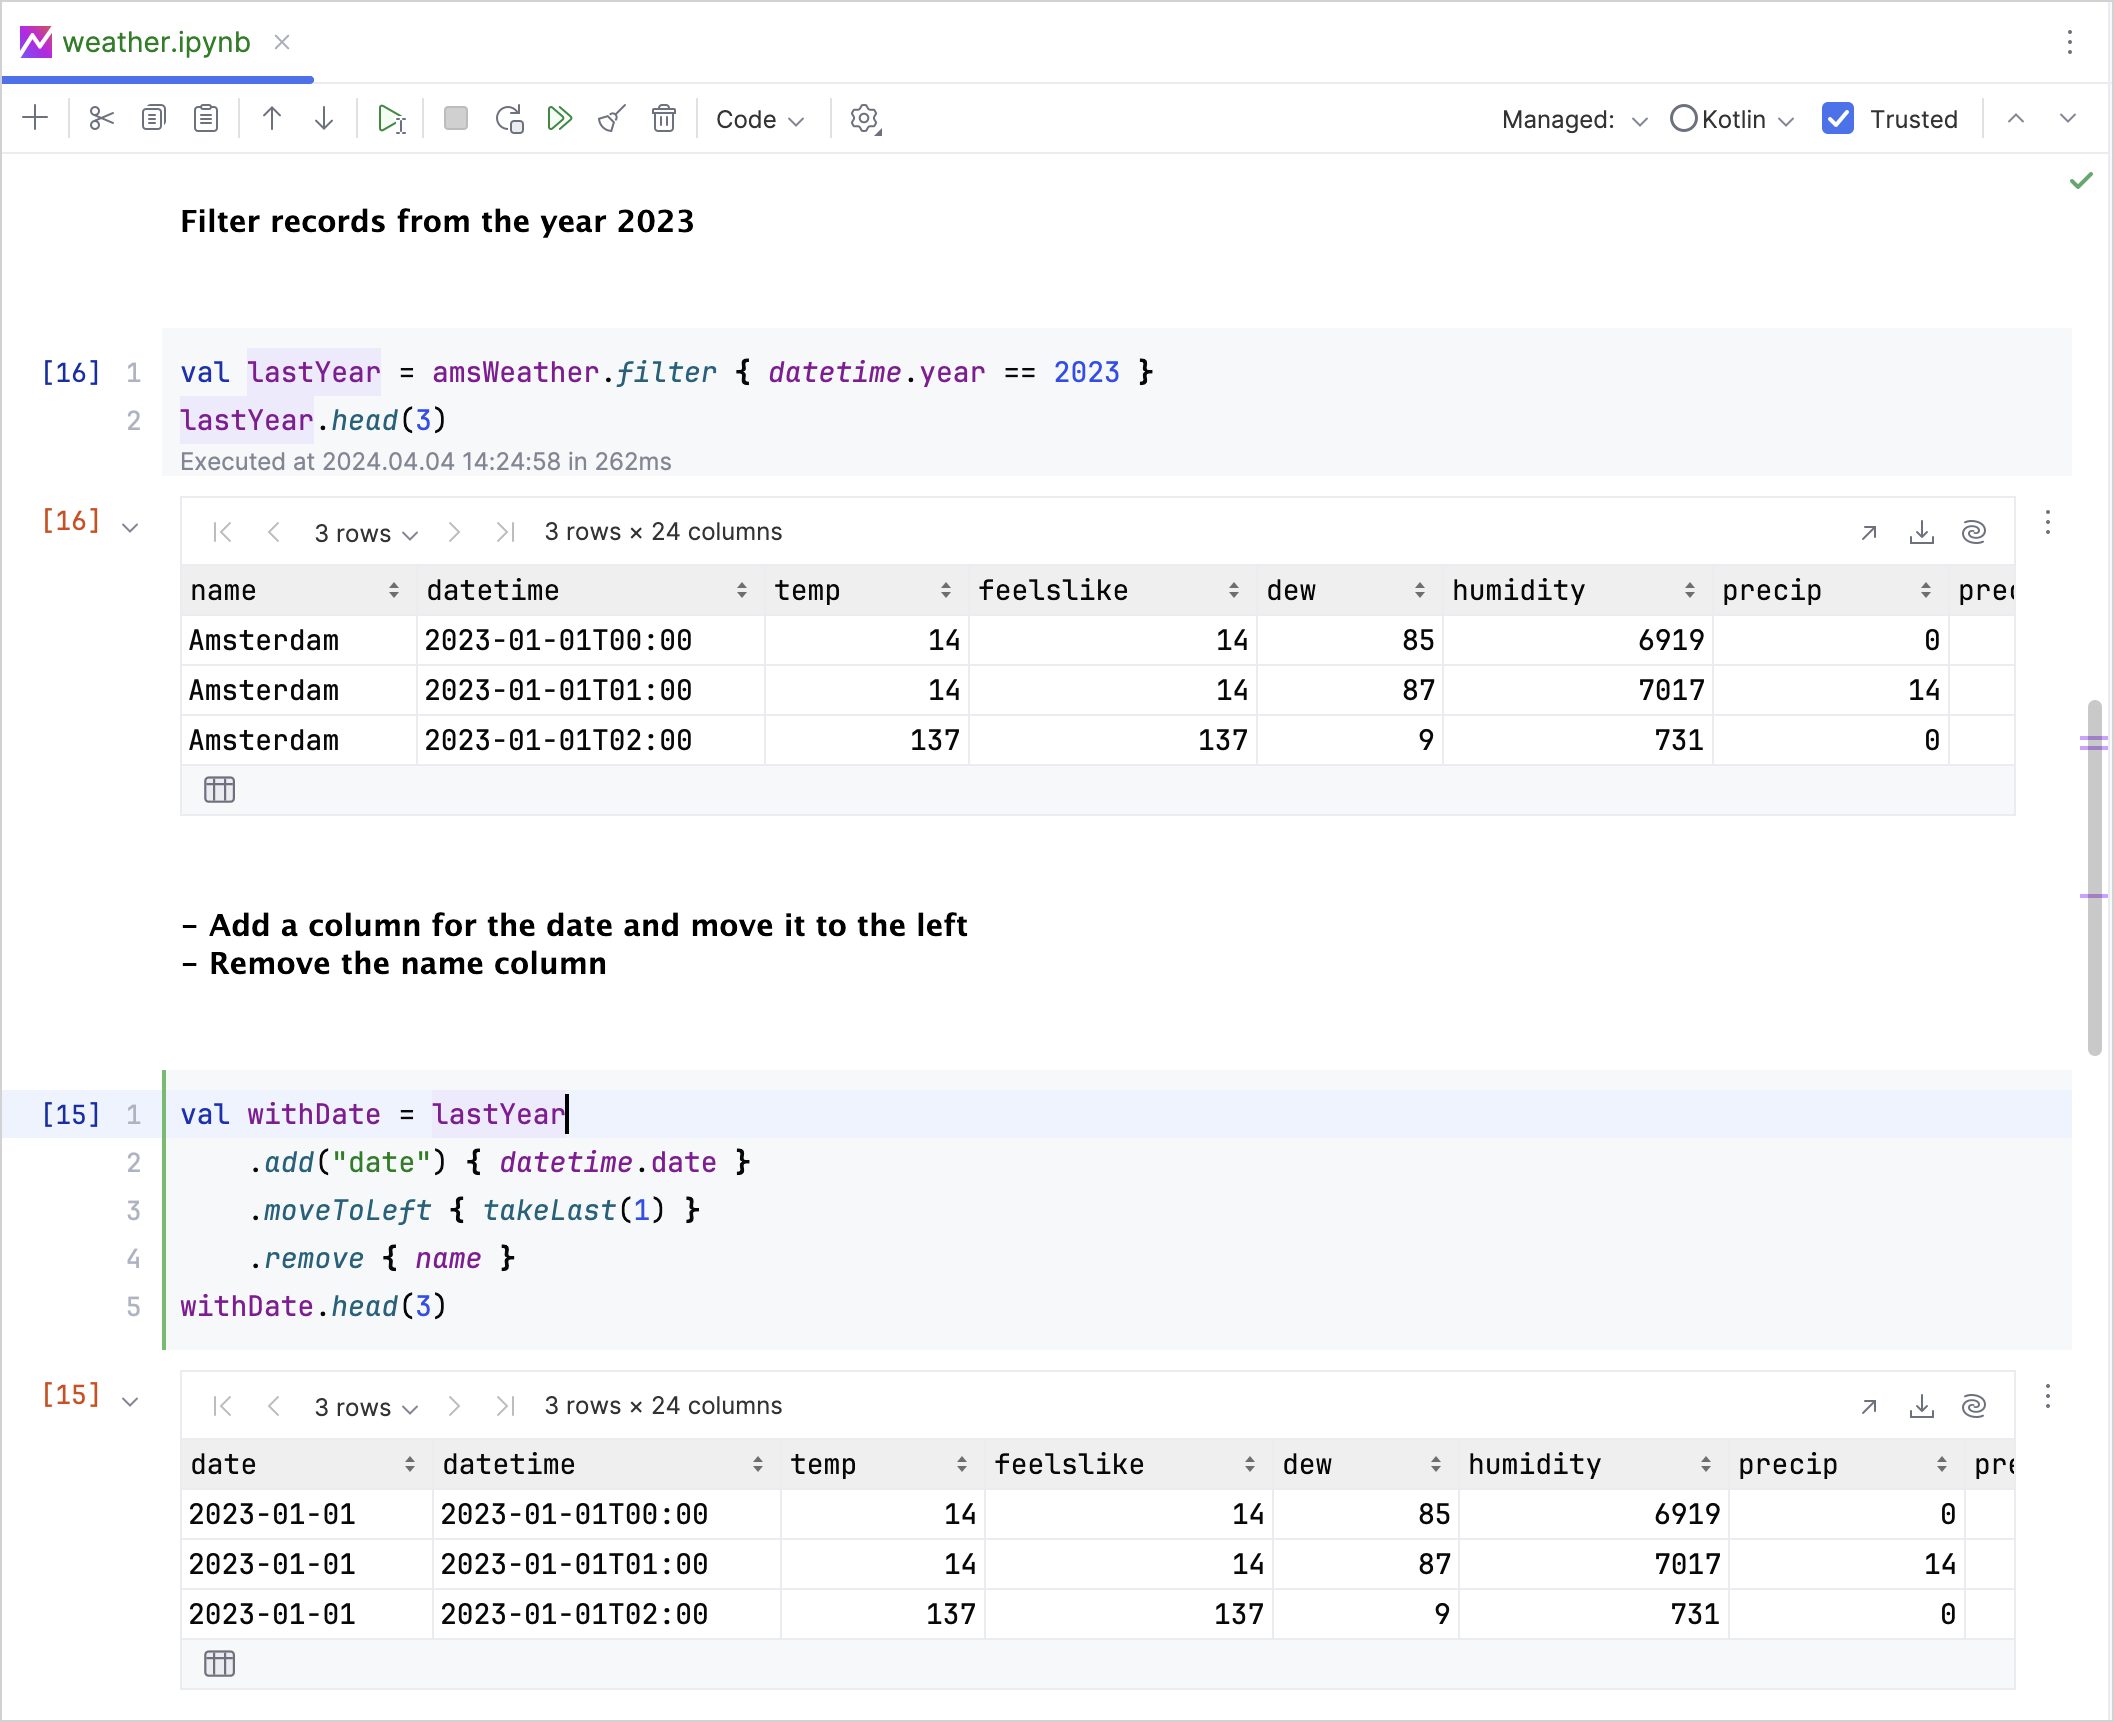Add a new cell with the plus icon

[35, 118]
